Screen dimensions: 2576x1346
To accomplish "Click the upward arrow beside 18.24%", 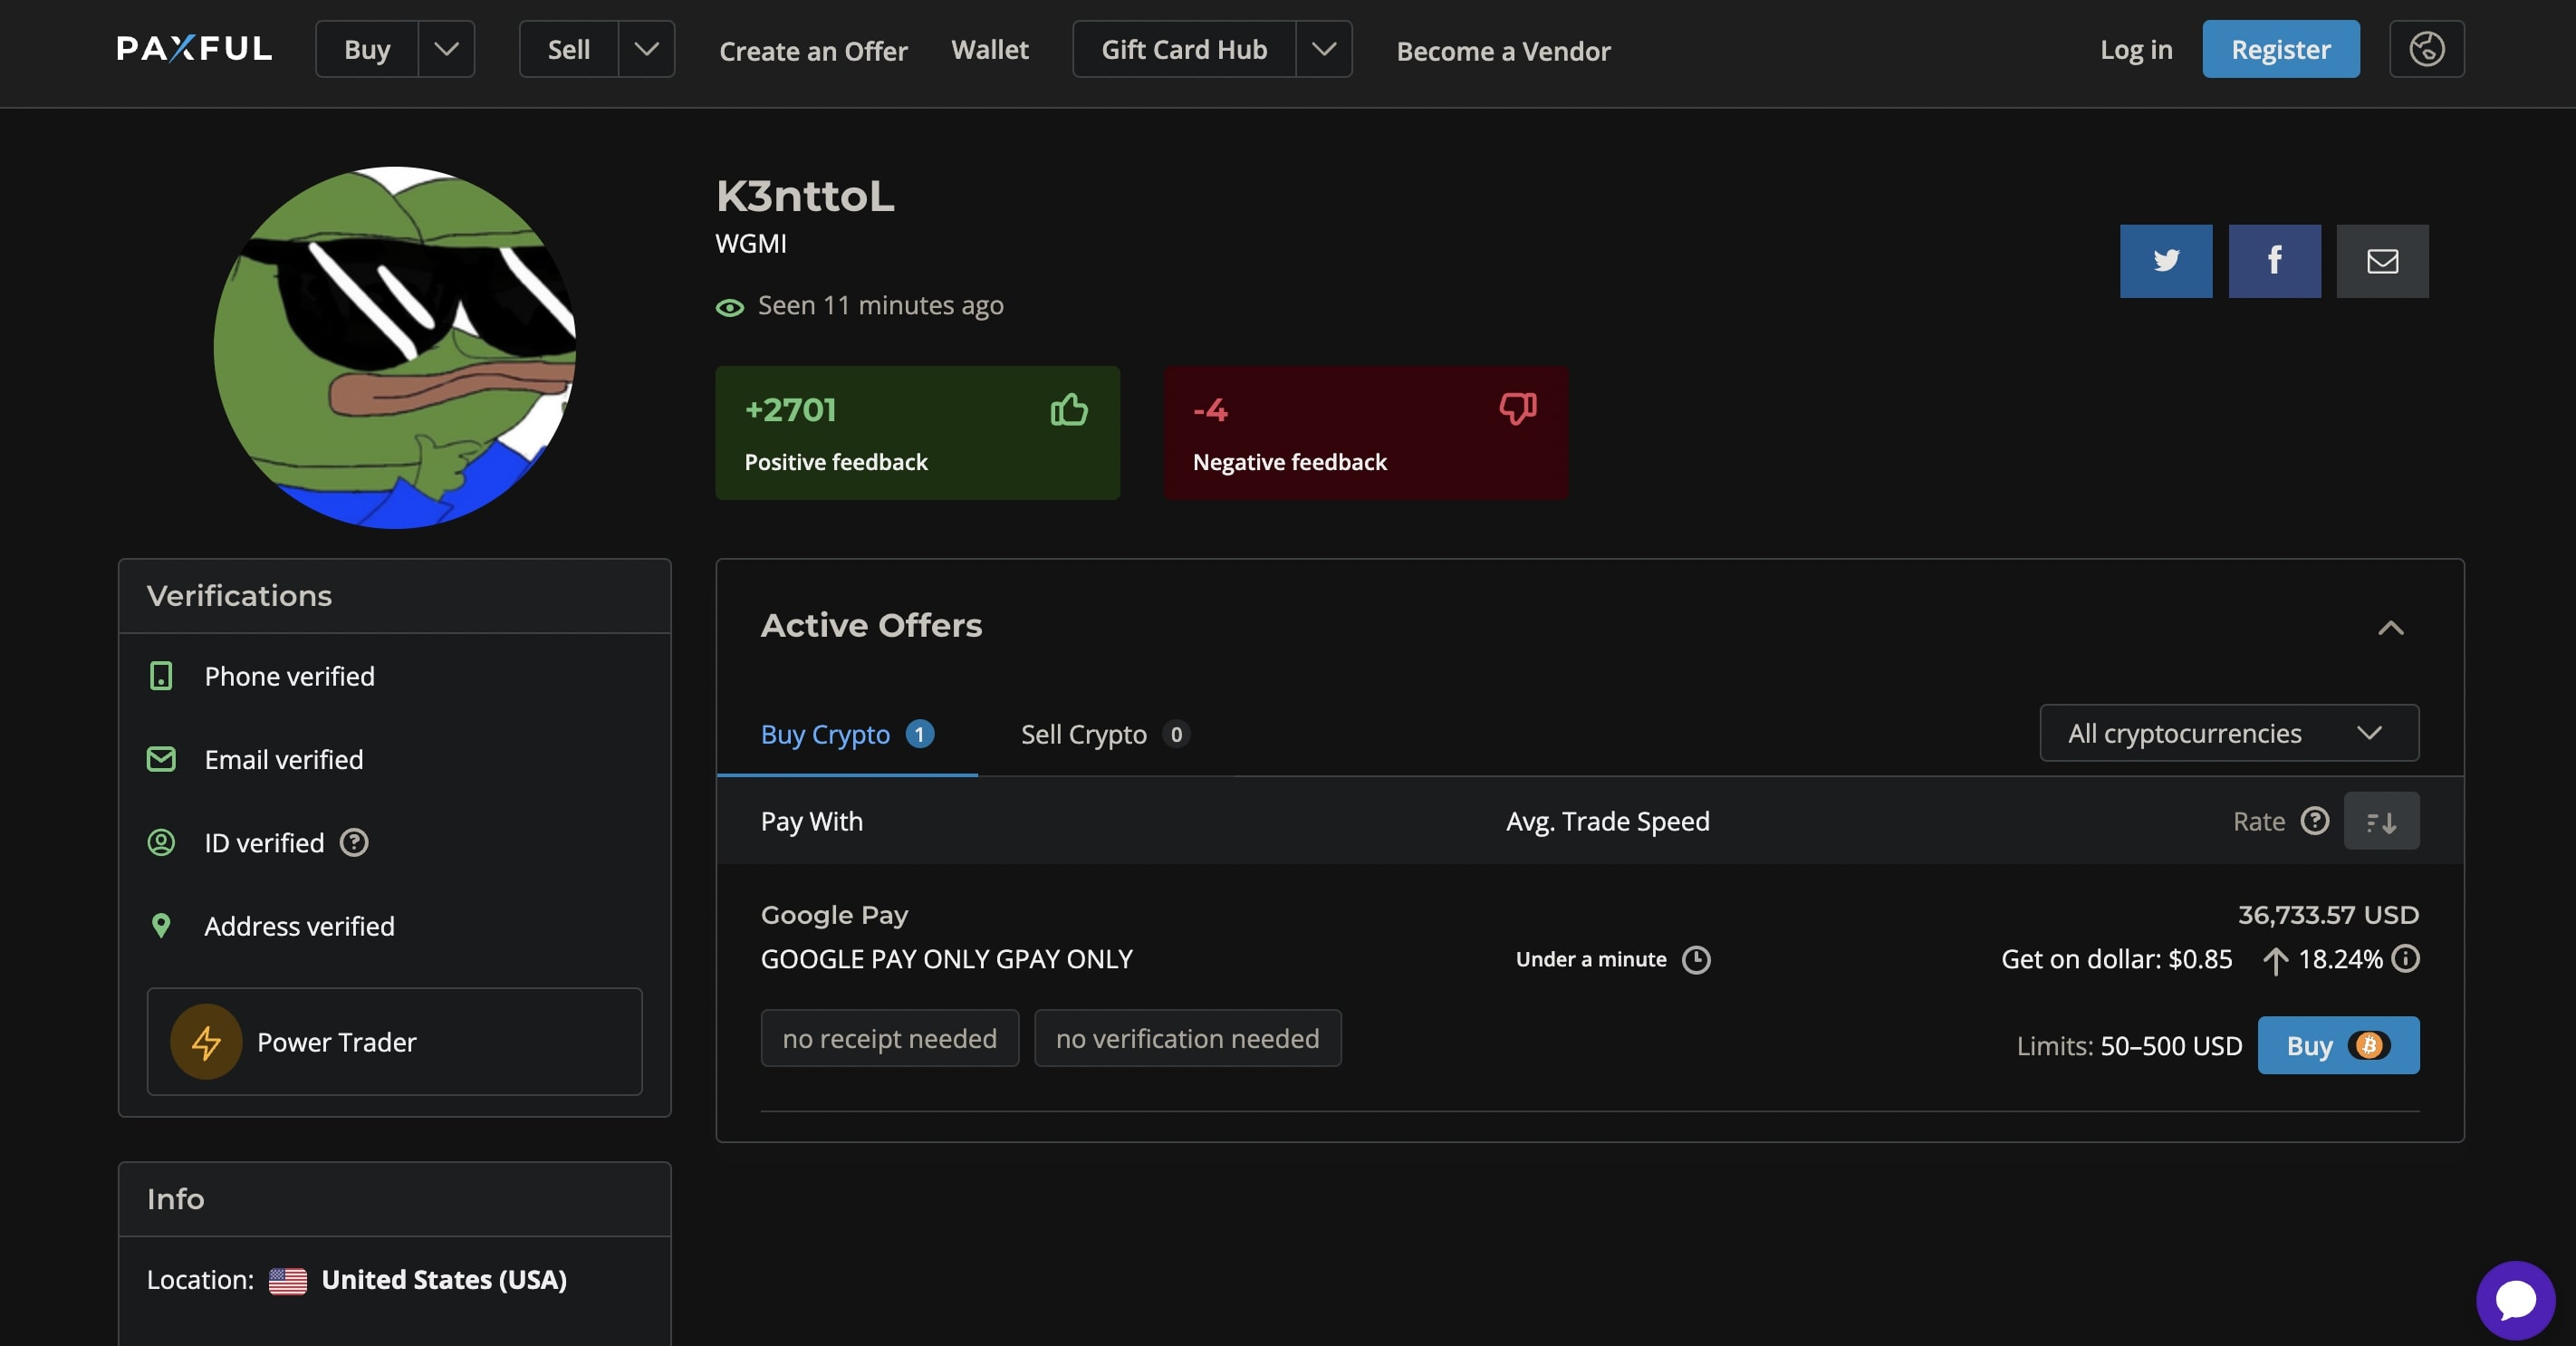I will 2275,960.
